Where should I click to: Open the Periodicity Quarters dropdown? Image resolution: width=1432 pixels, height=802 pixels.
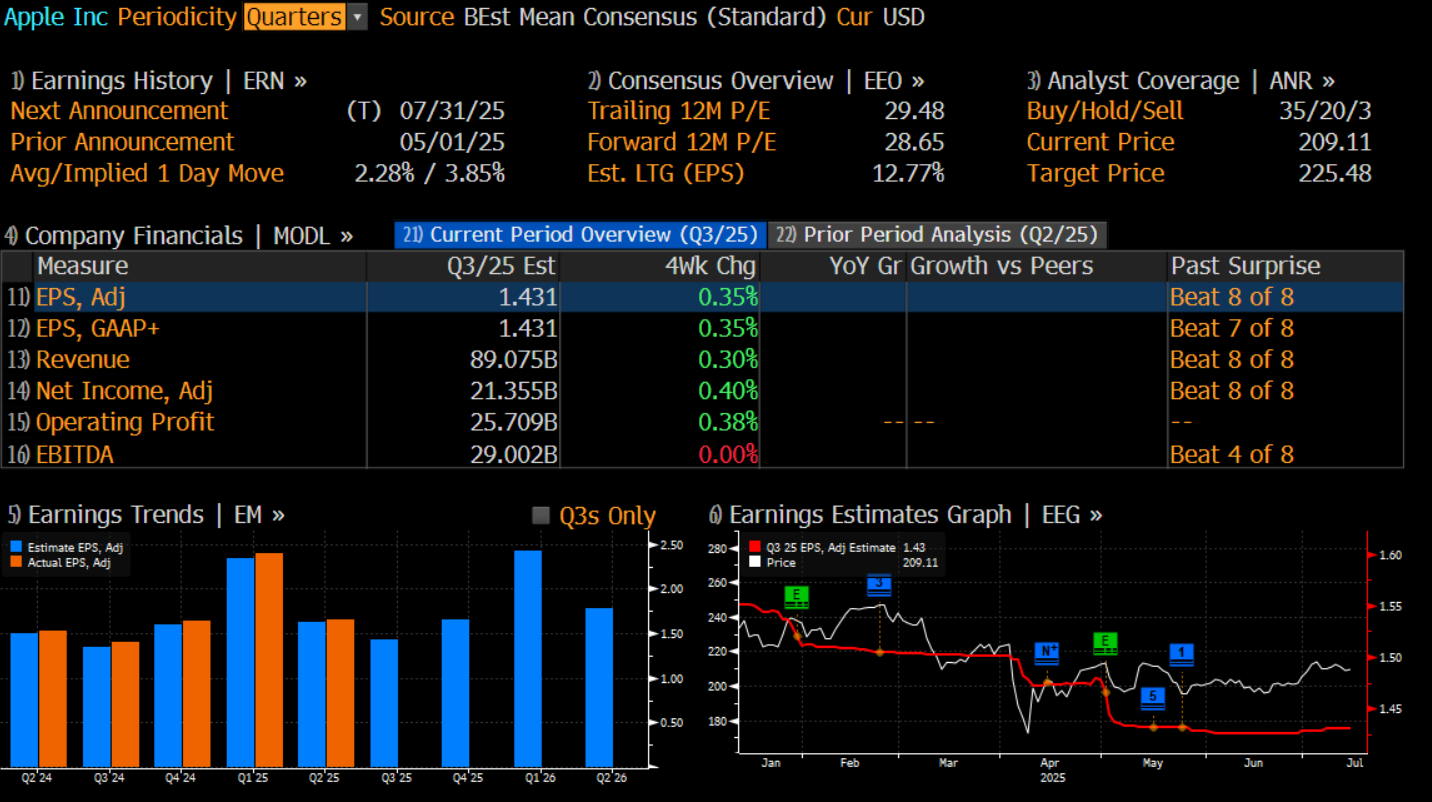[305, 17]
